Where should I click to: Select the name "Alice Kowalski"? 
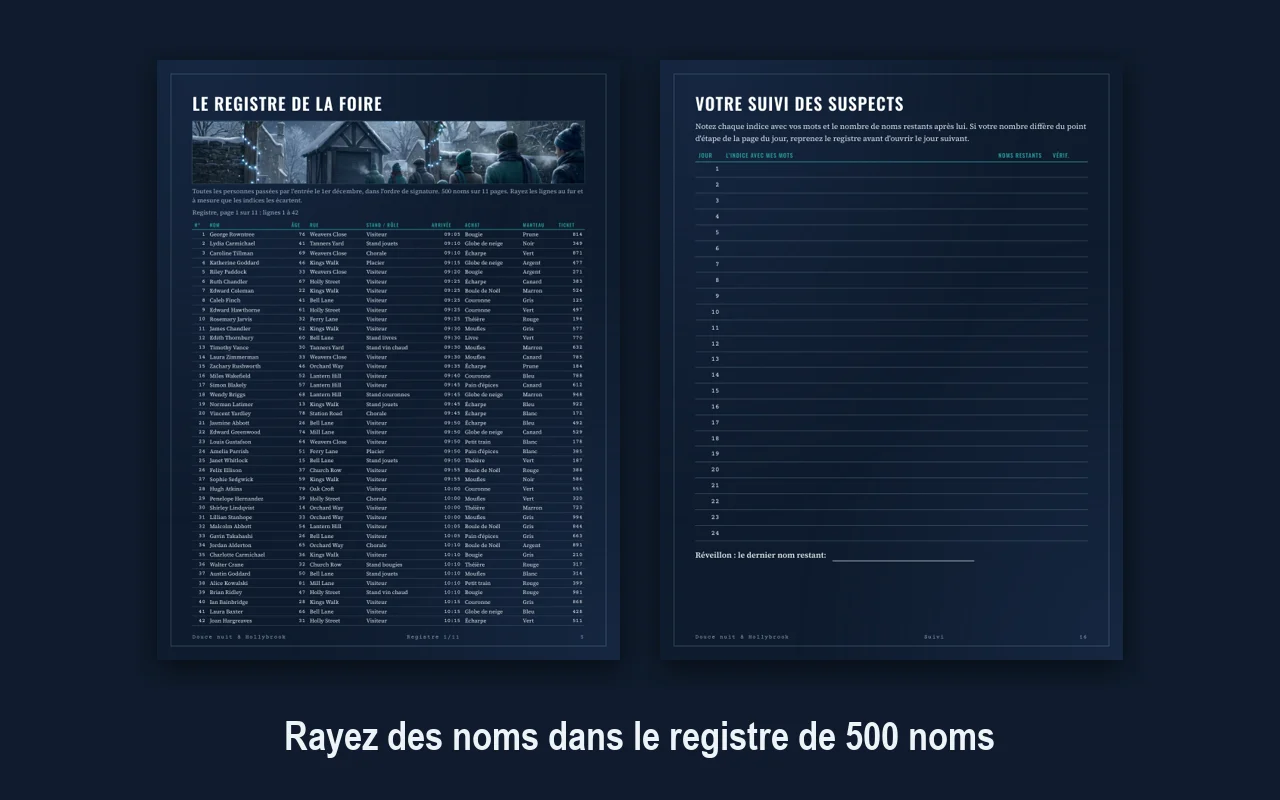coord(229,583)
